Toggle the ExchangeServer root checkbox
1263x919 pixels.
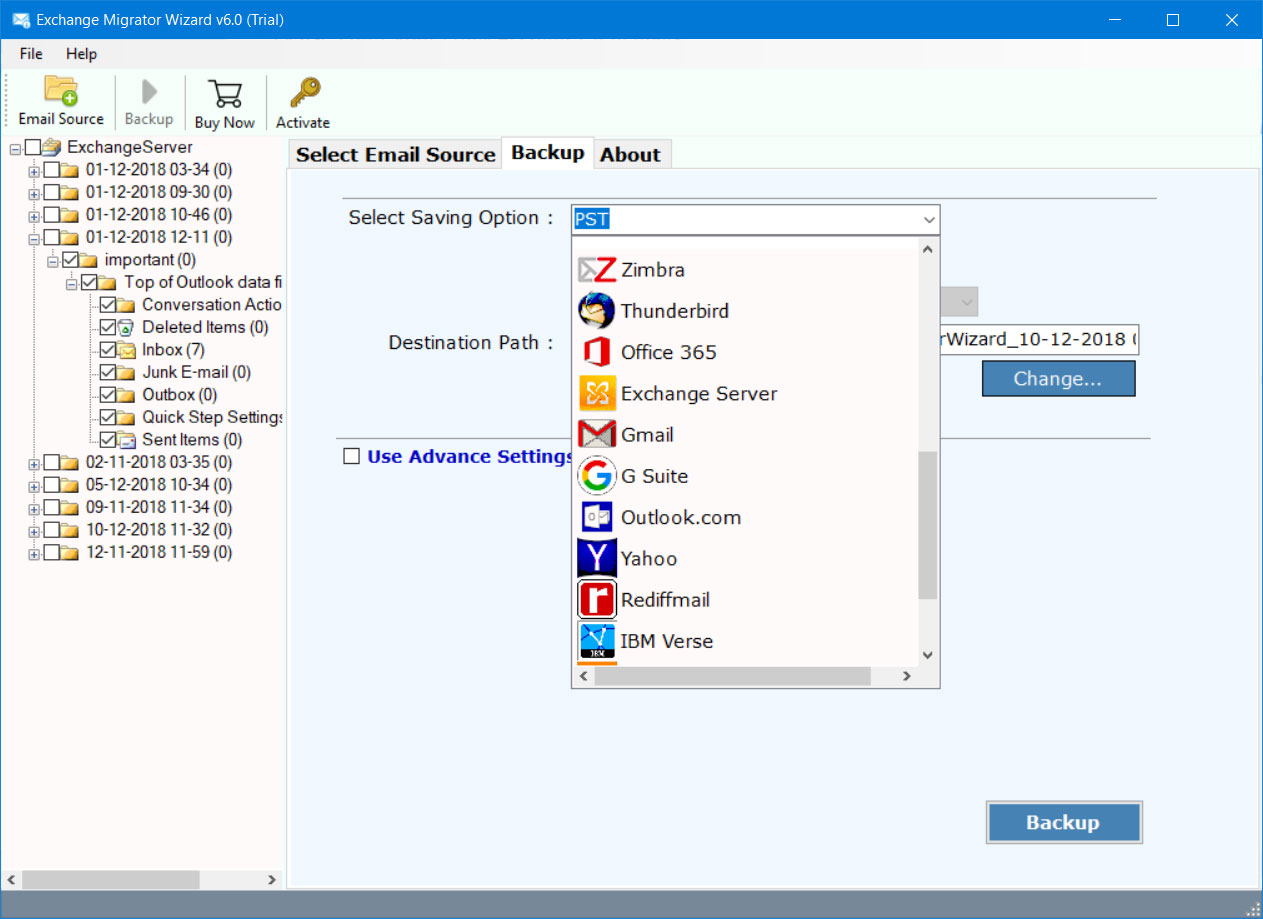point(33,147)
